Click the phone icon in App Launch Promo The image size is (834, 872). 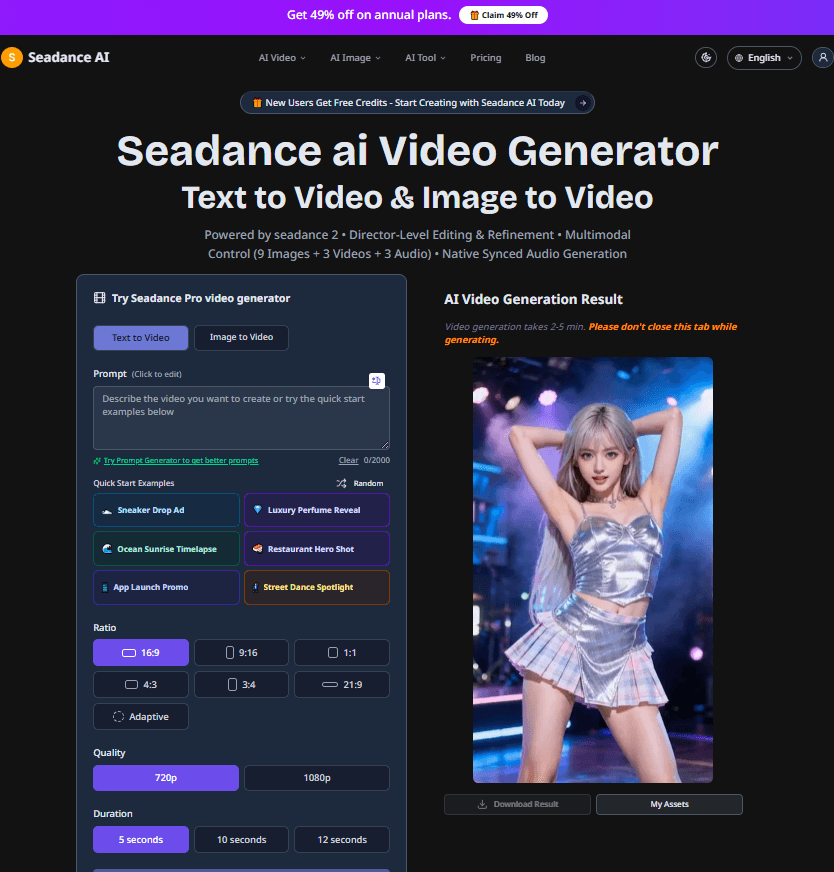point(105,587)
